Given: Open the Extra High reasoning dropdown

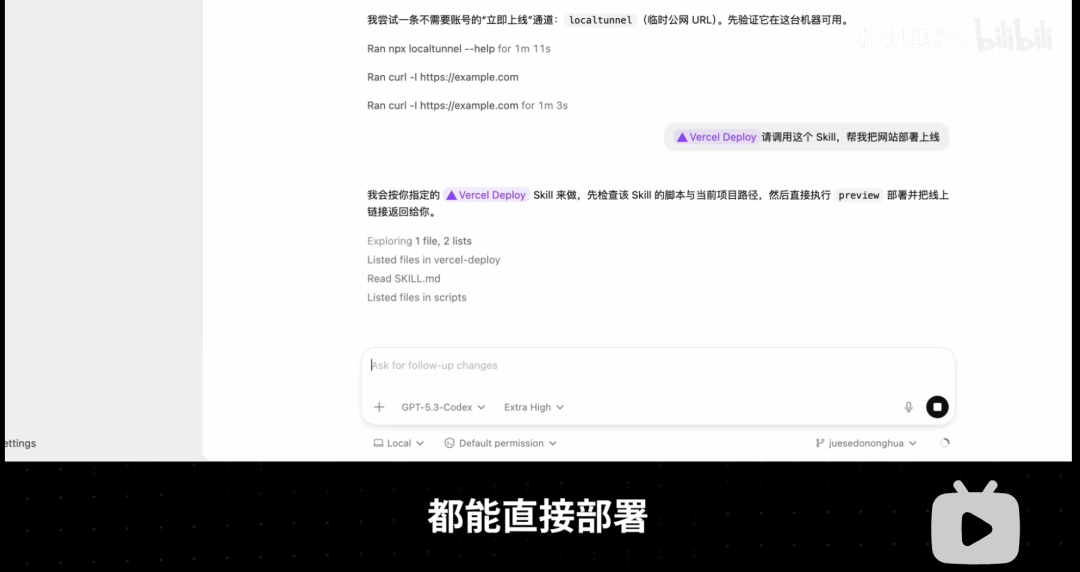Looking at the screenshot, I should point(534,407).
